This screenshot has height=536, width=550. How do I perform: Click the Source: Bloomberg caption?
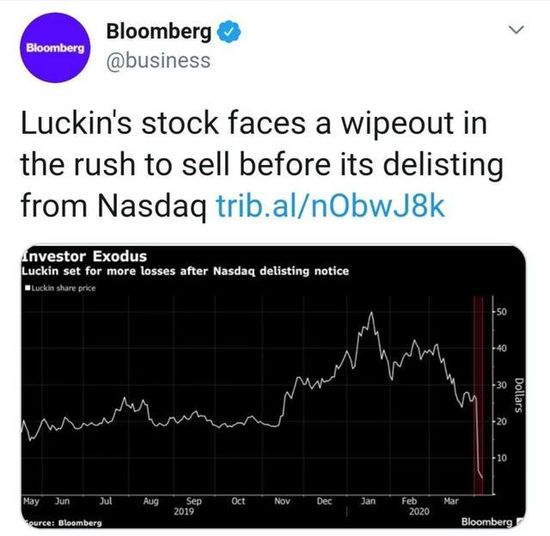click(62, 523)
